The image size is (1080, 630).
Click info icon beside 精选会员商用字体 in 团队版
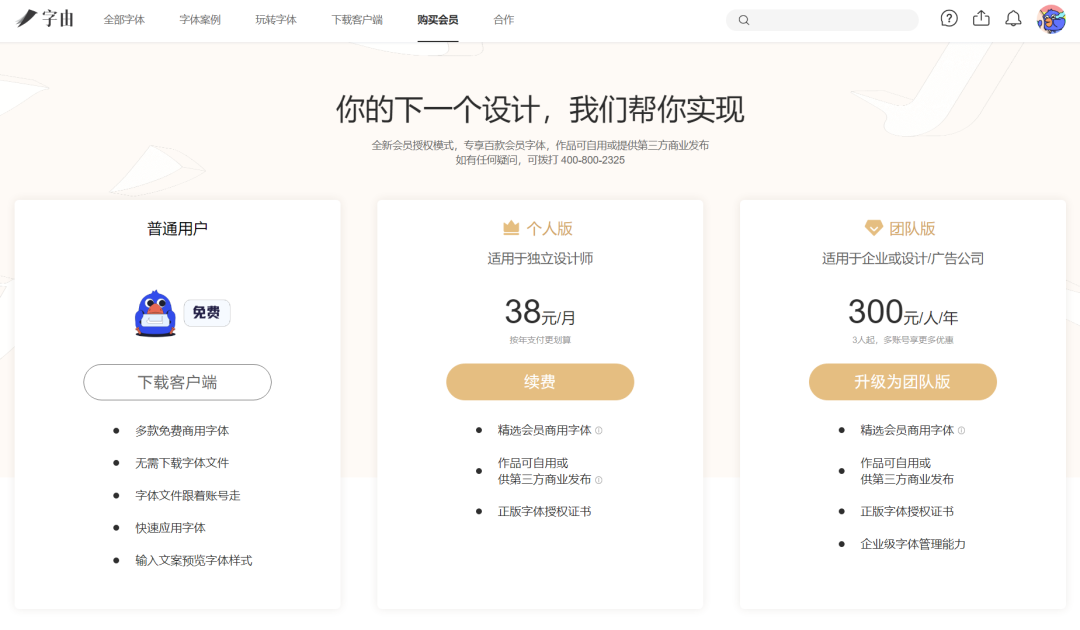[x=962, y=431]
